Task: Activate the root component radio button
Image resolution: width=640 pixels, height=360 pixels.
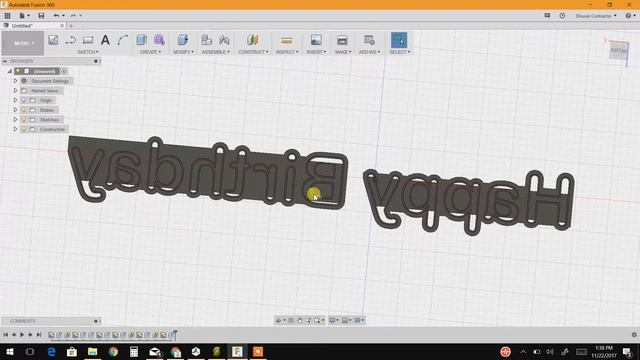Action: 64,71
